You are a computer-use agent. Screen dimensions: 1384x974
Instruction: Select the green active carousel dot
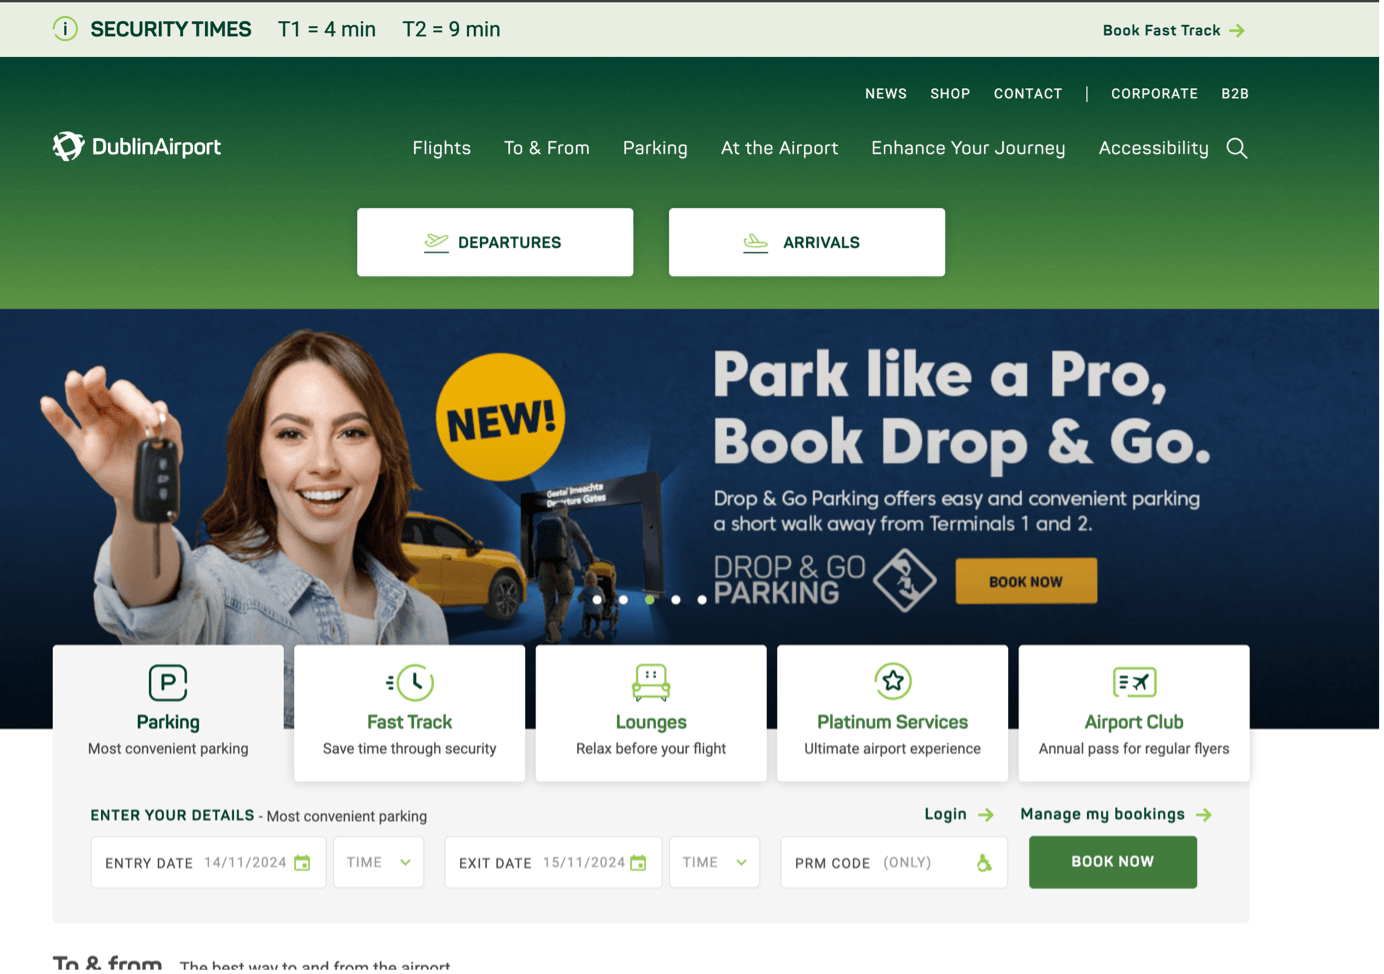[x=652, y=602]
